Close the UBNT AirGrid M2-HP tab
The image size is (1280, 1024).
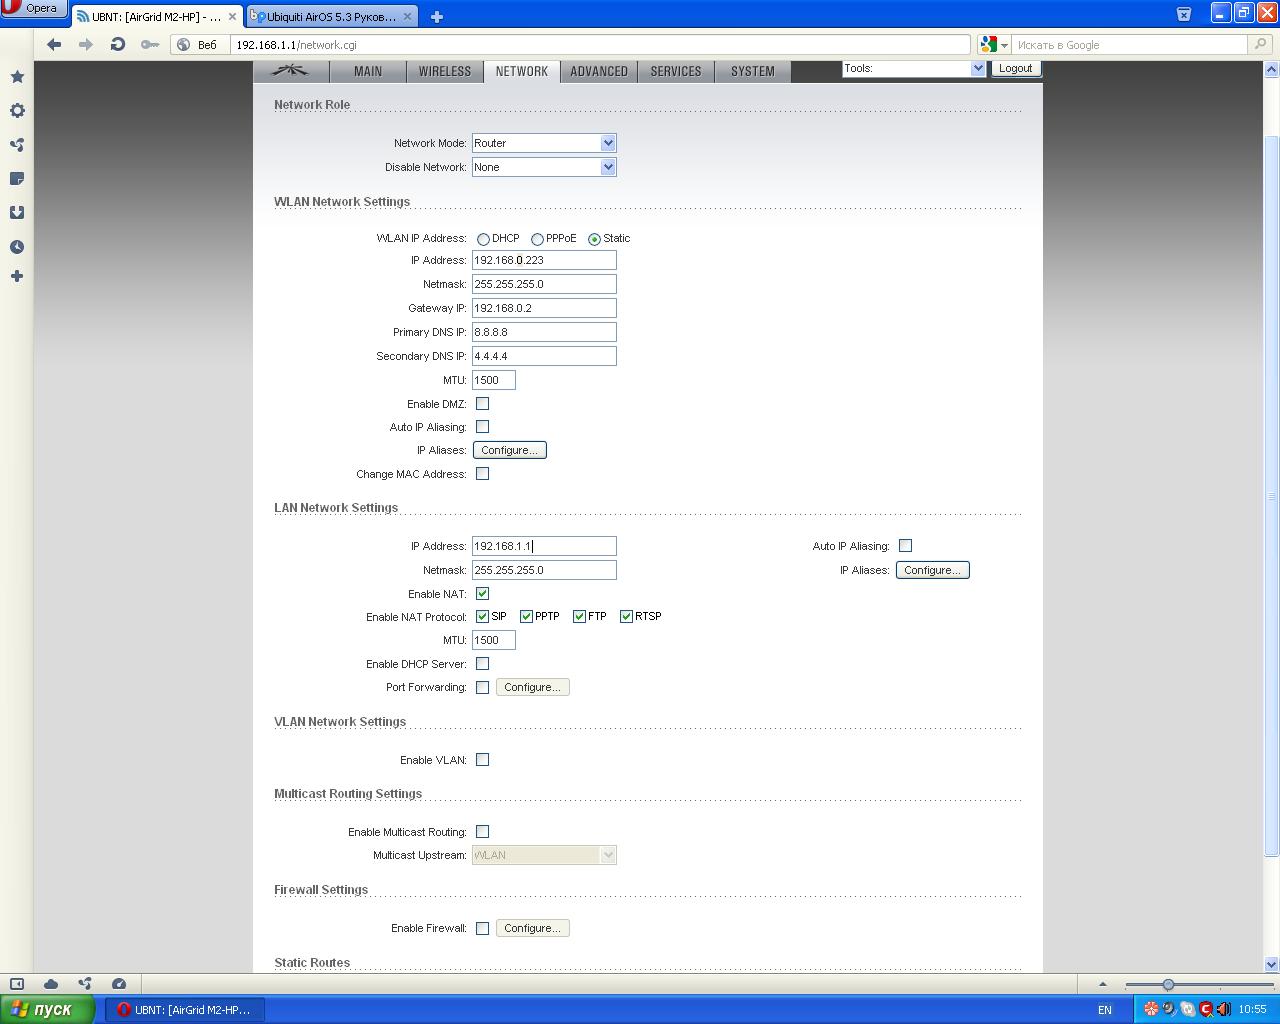(x=233, y=16)
